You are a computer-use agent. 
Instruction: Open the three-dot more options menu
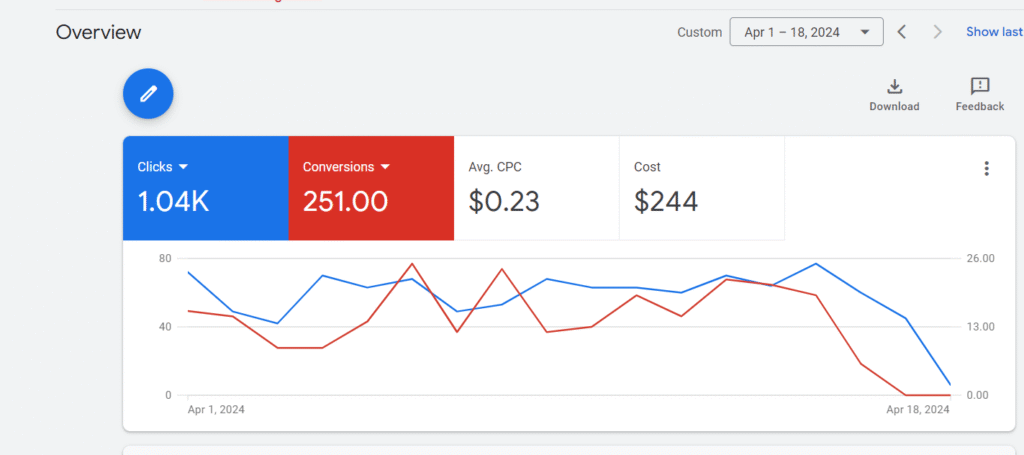click(986, 168)
